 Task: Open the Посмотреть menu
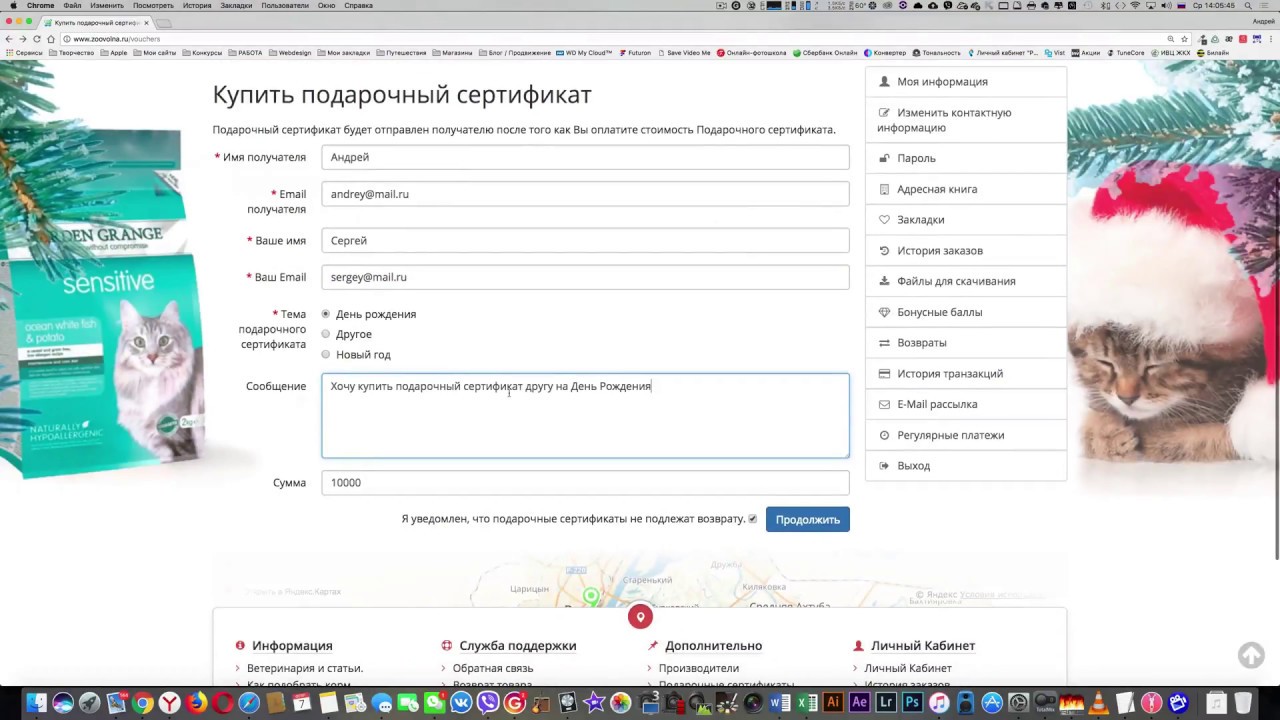pos(153,6)
